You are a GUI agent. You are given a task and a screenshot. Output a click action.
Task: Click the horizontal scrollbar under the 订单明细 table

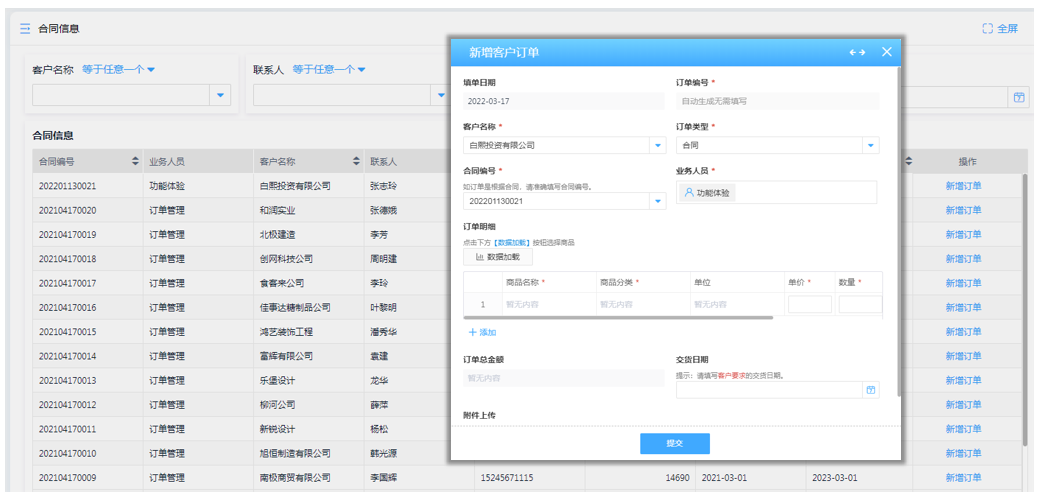pos(620,317)
